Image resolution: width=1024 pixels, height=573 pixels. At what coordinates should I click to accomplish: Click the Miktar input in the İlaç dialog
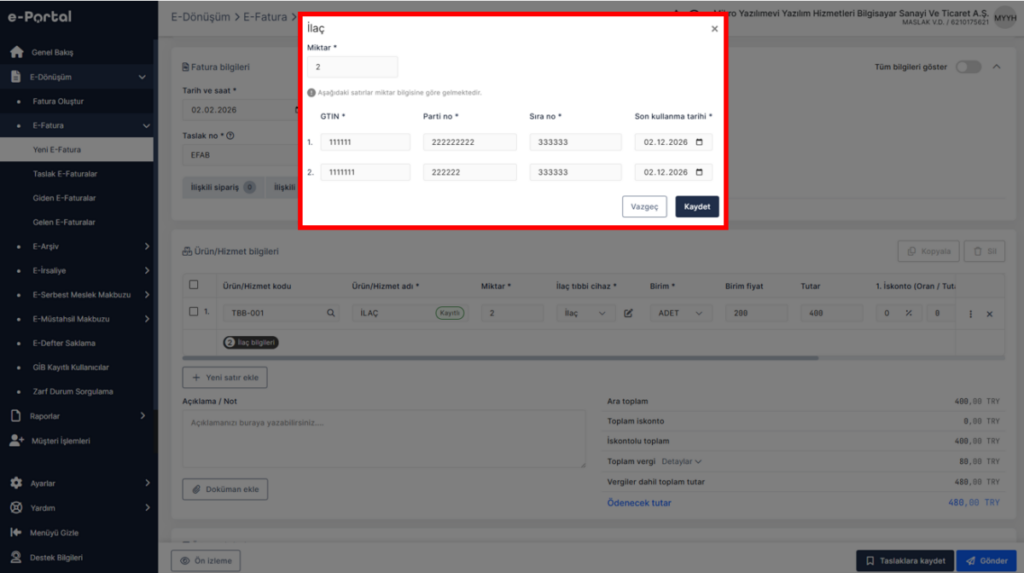click(x=353, y=67)
